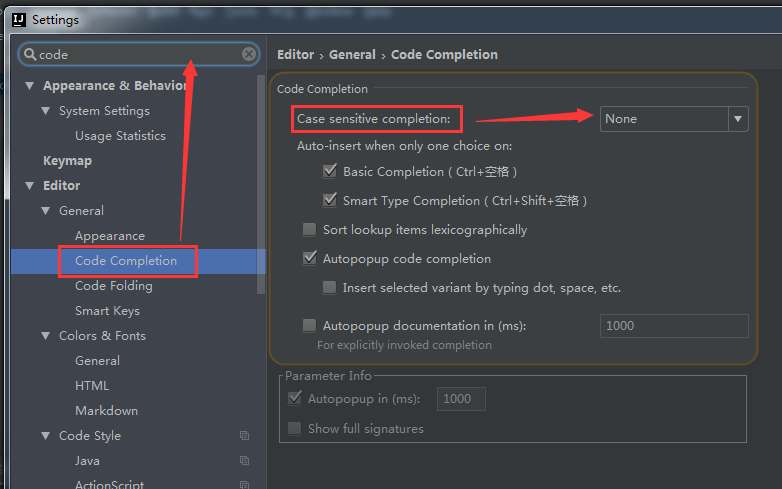Enable Sort lookup items lexicographically
The width and height of the screenshot is (782, 489).
point(309,230)
